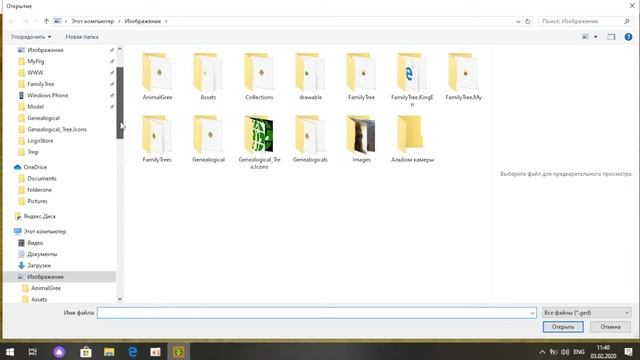The width and height of the screenshot is (640, 360).
Task: Select WWW in navigation pane
Action: pyautogui.click(x=35, y=73)
